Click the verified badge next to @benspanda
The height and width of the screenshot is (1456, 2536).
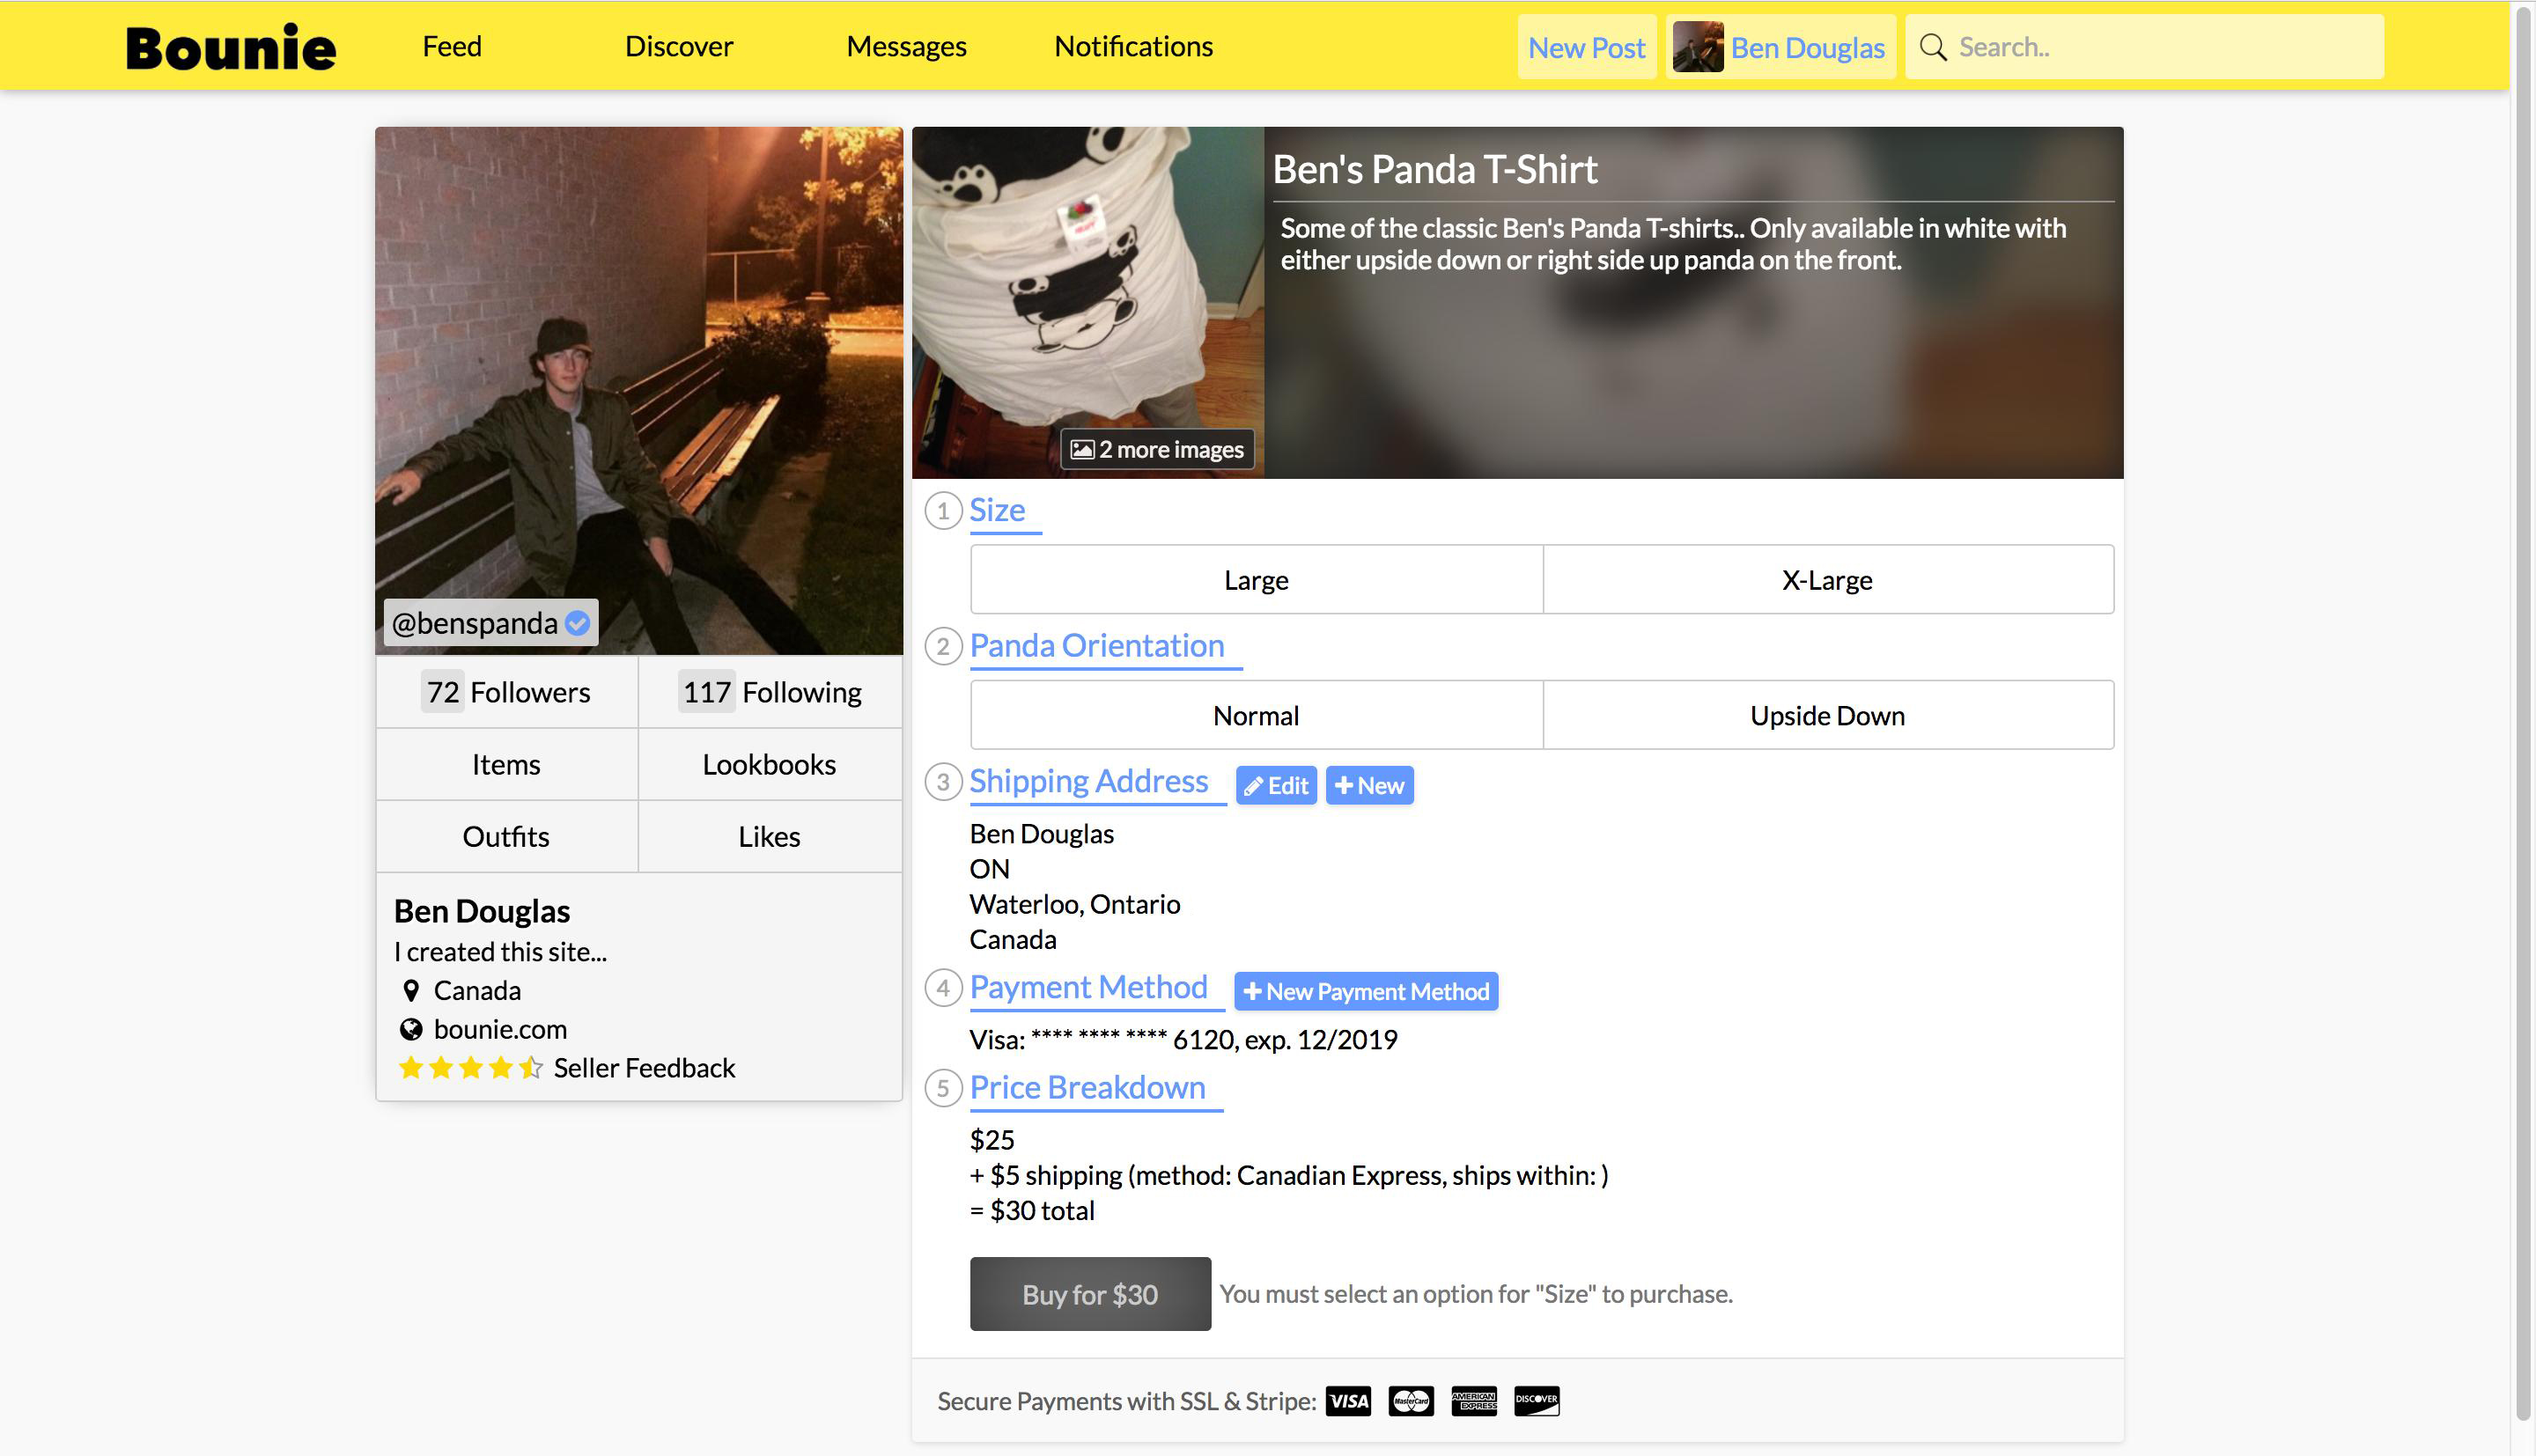click(x=577, y=623)
